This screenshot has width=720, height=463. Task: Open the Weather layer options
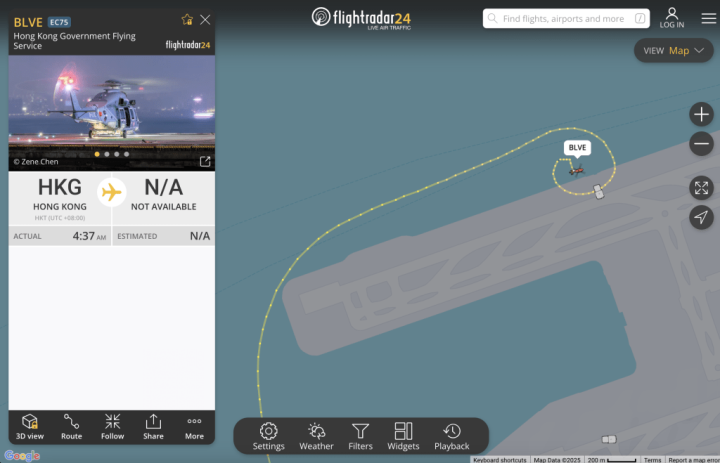316,436
